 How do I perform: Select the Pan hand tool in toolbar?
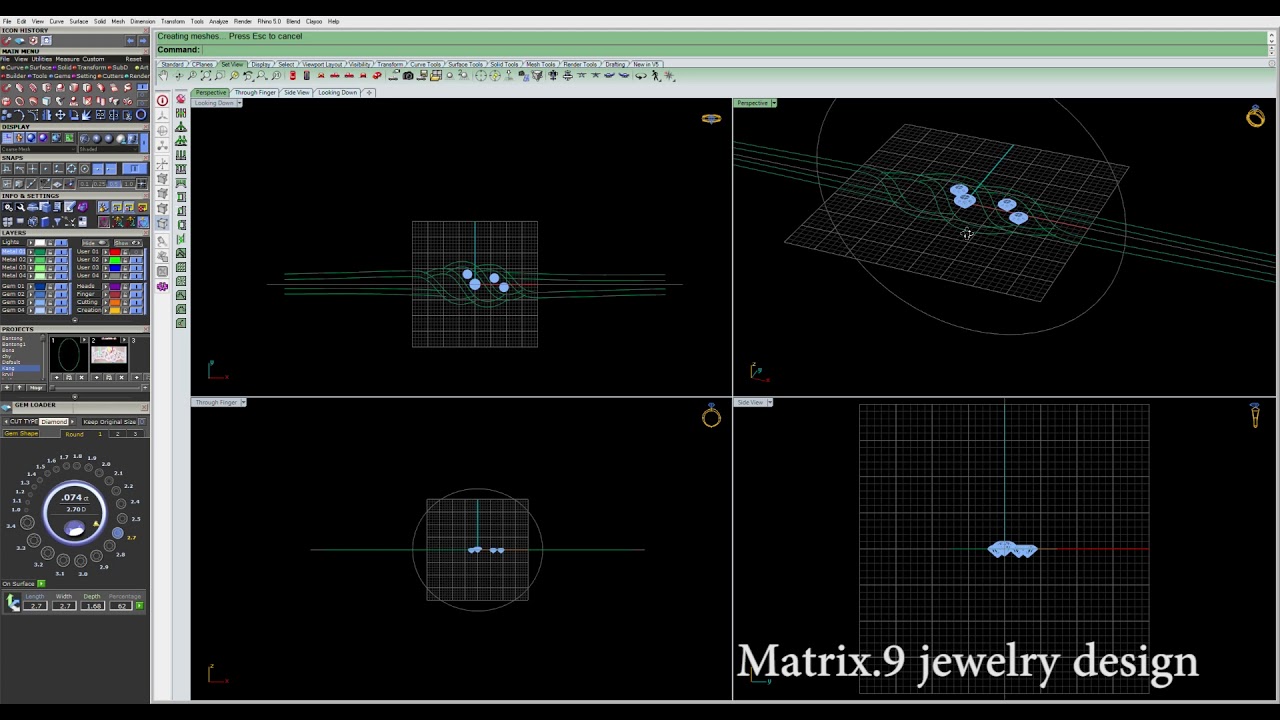point(163,76)
